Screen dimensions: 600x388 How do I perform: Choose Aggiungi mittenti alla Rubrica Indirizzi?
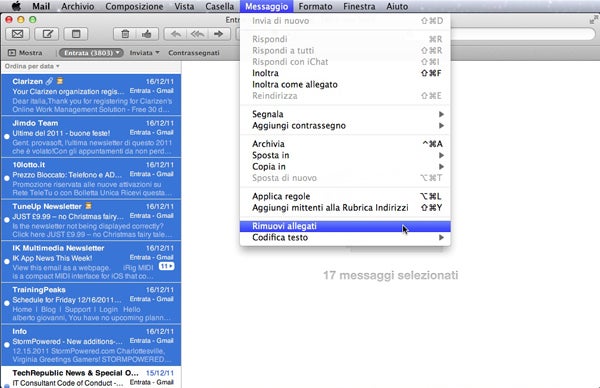(346, 208)
